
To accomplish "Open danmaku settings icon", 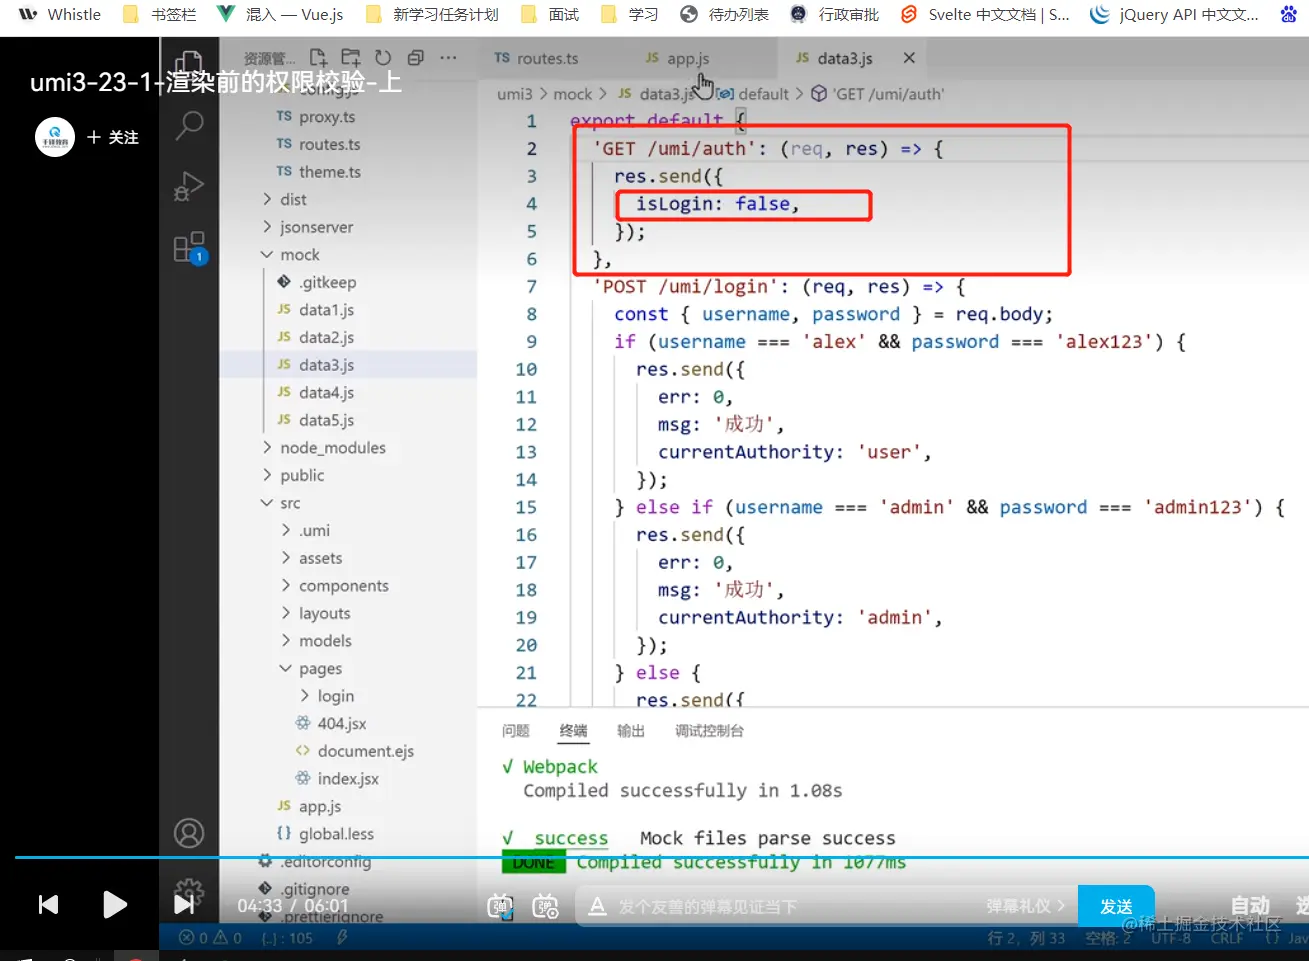I will click(546, 907).
